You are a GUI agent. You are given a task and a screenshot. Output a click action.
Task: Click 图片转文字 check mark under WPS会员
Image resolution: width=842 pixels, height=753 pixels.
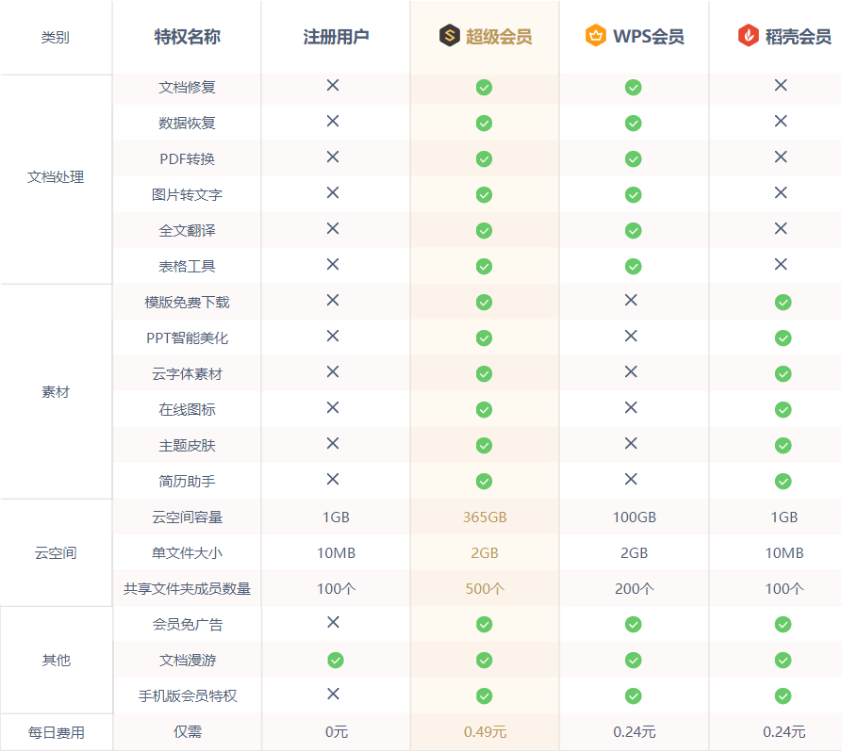click(633, 194)
